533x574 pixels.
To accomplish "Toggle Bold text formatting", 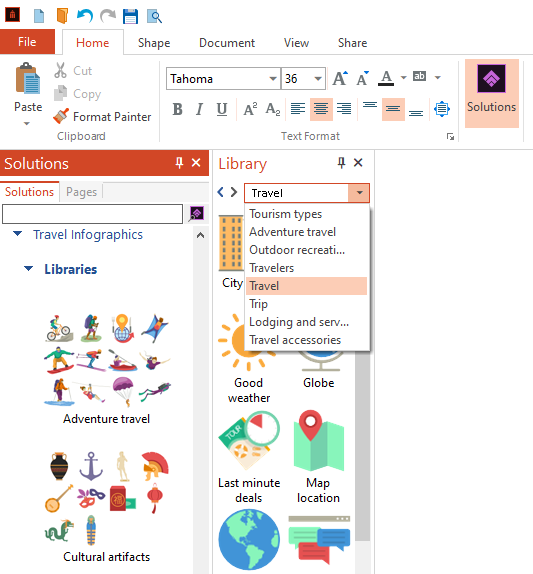I will point(178,109).
